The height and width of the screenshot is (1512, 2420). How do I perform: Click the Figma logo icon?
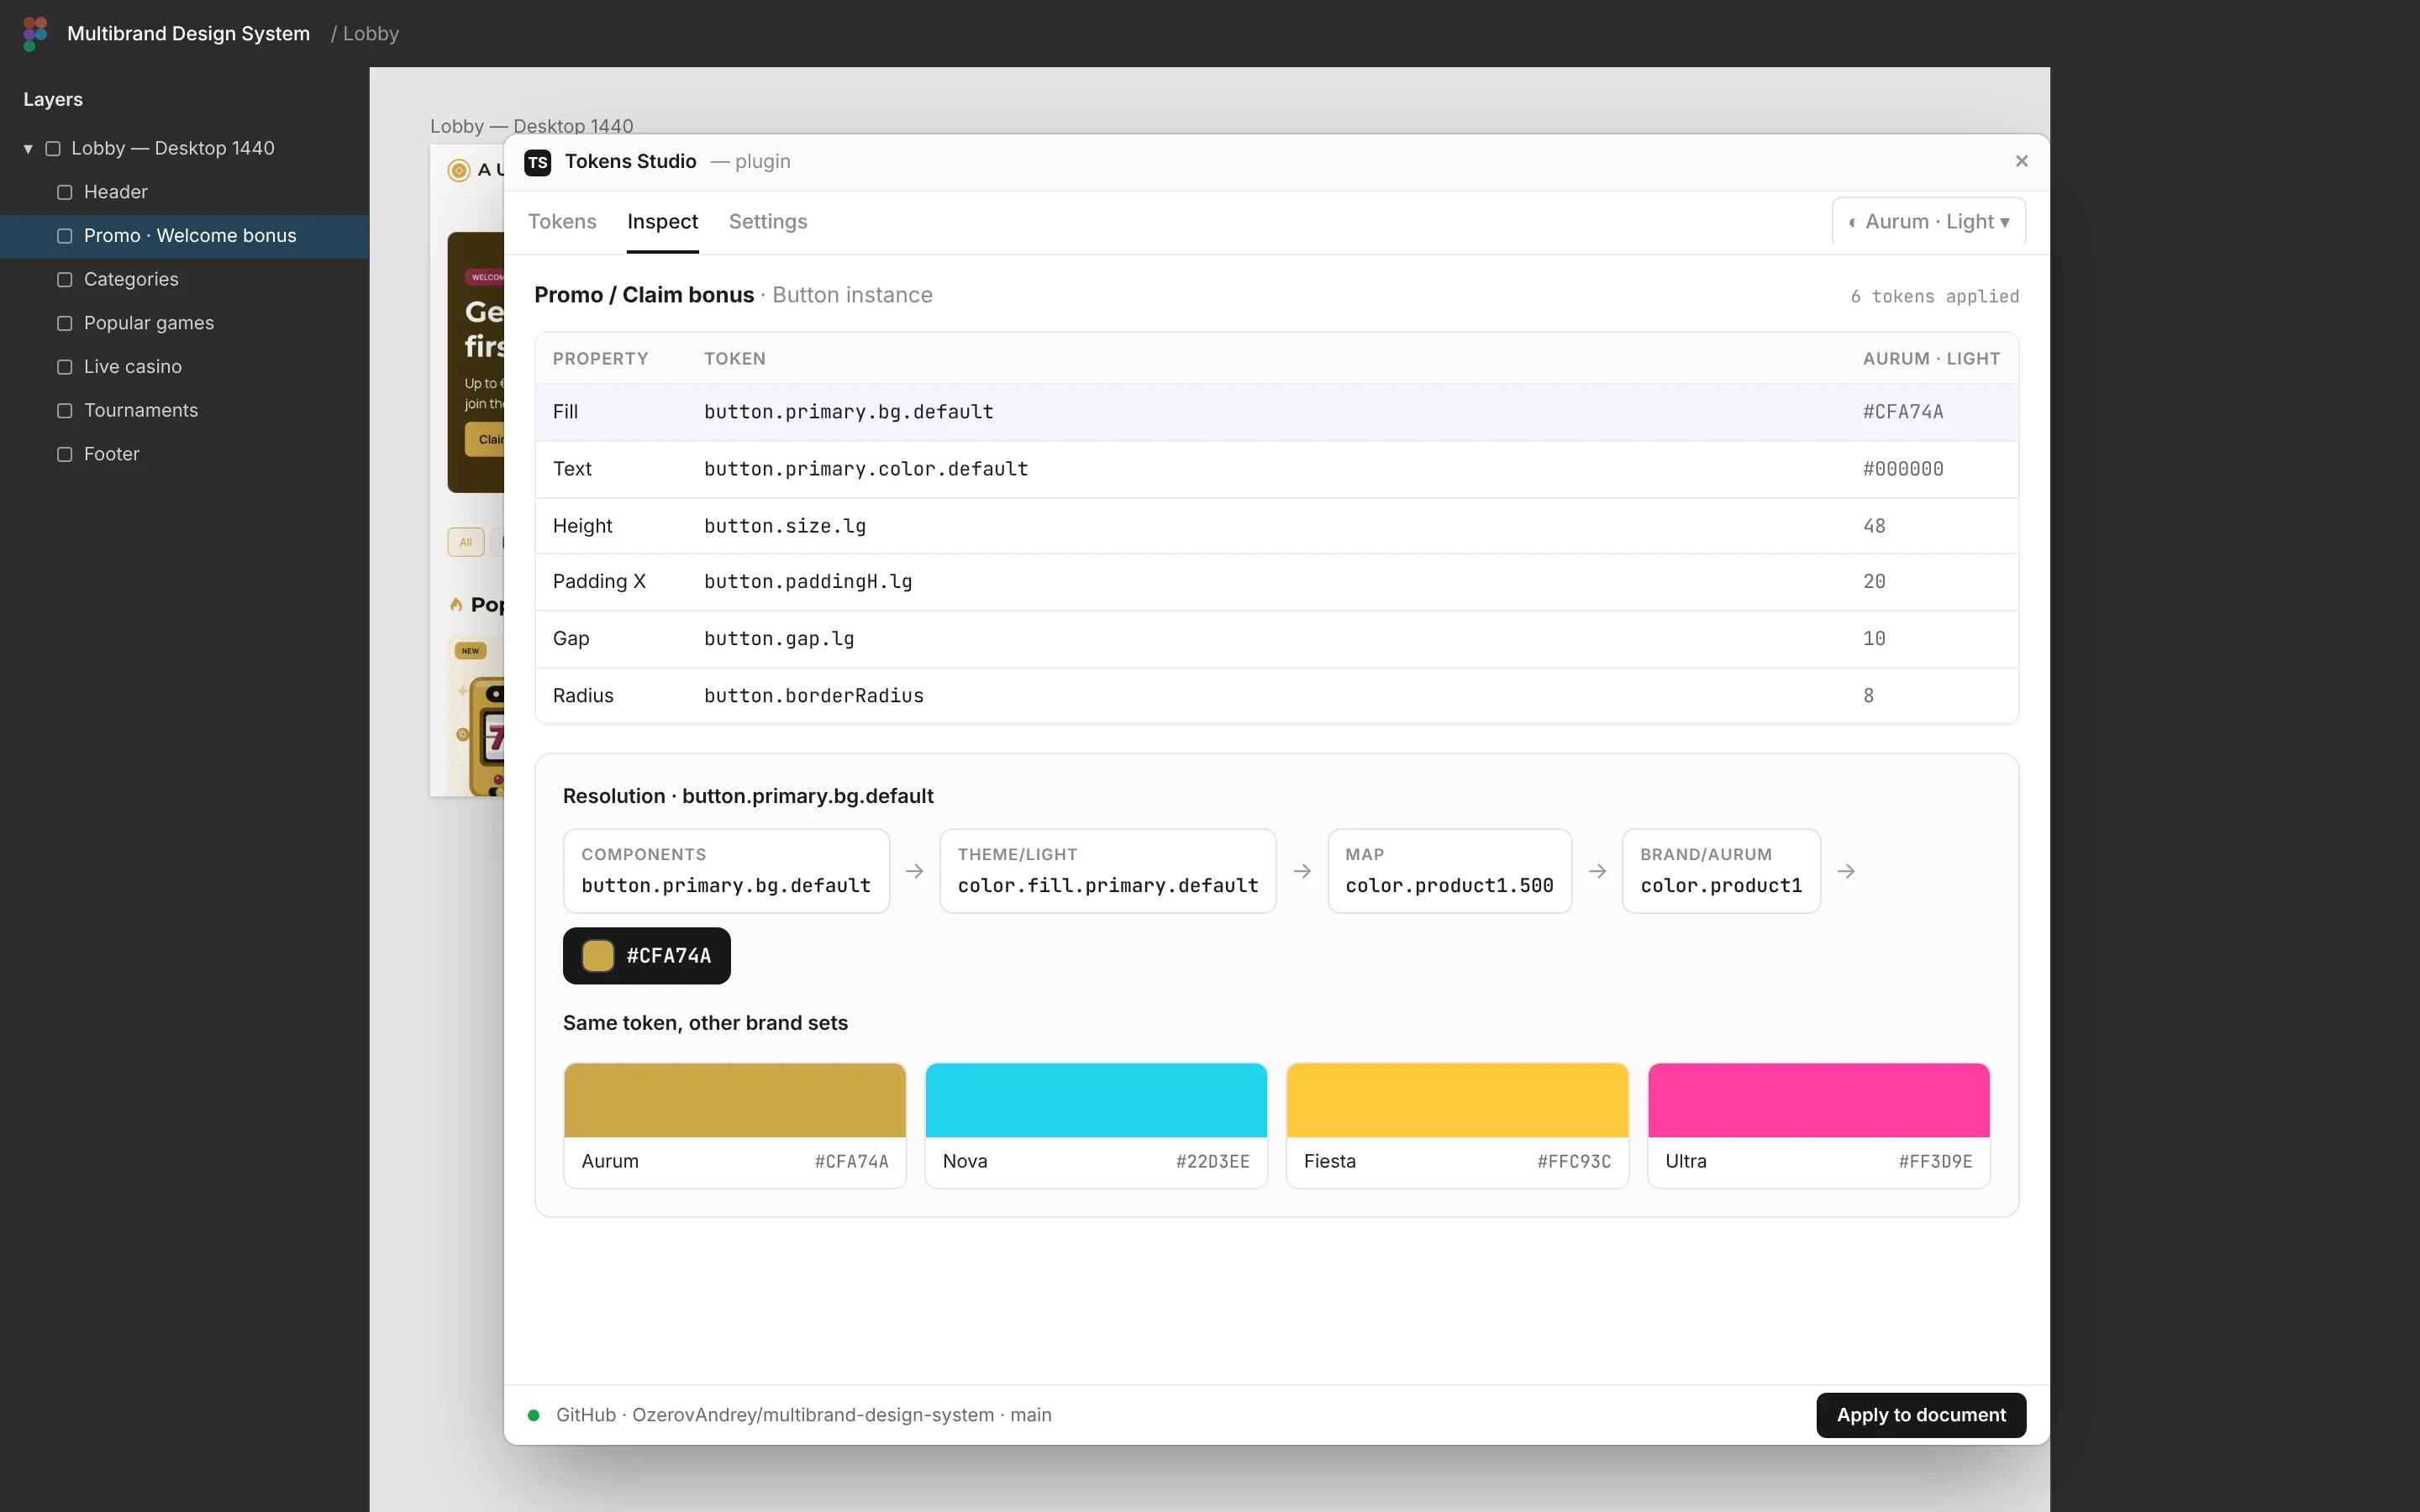(35, 34)
